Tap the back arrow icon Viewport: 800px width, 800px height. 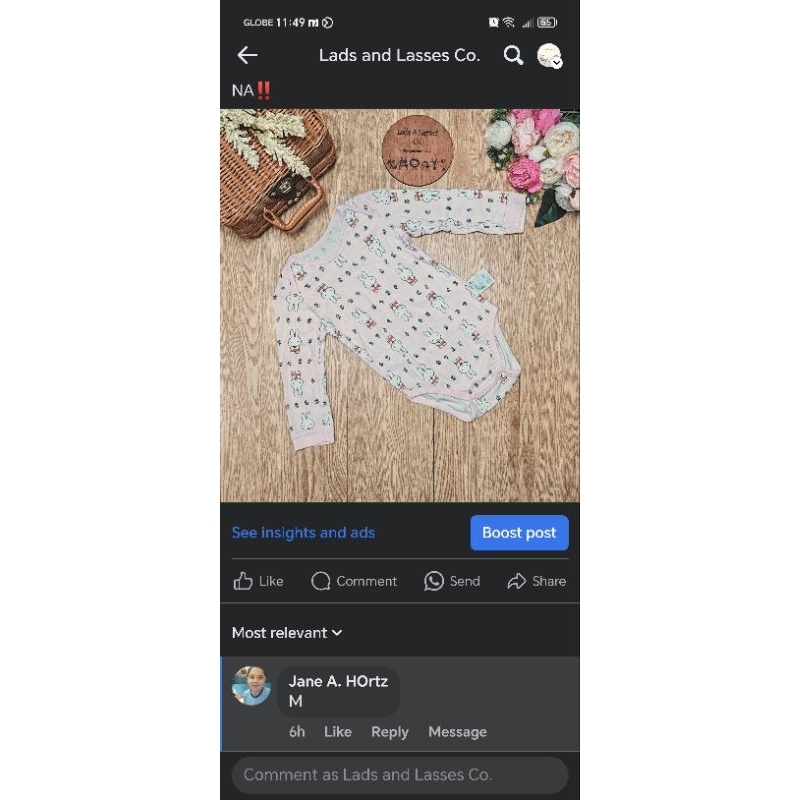pos(247,55)
